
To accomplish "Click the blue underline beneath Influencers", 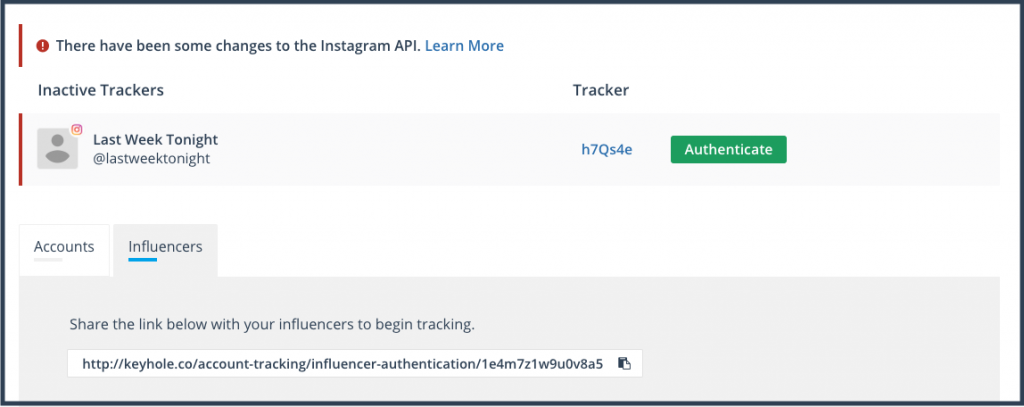I will click(142, 260).
